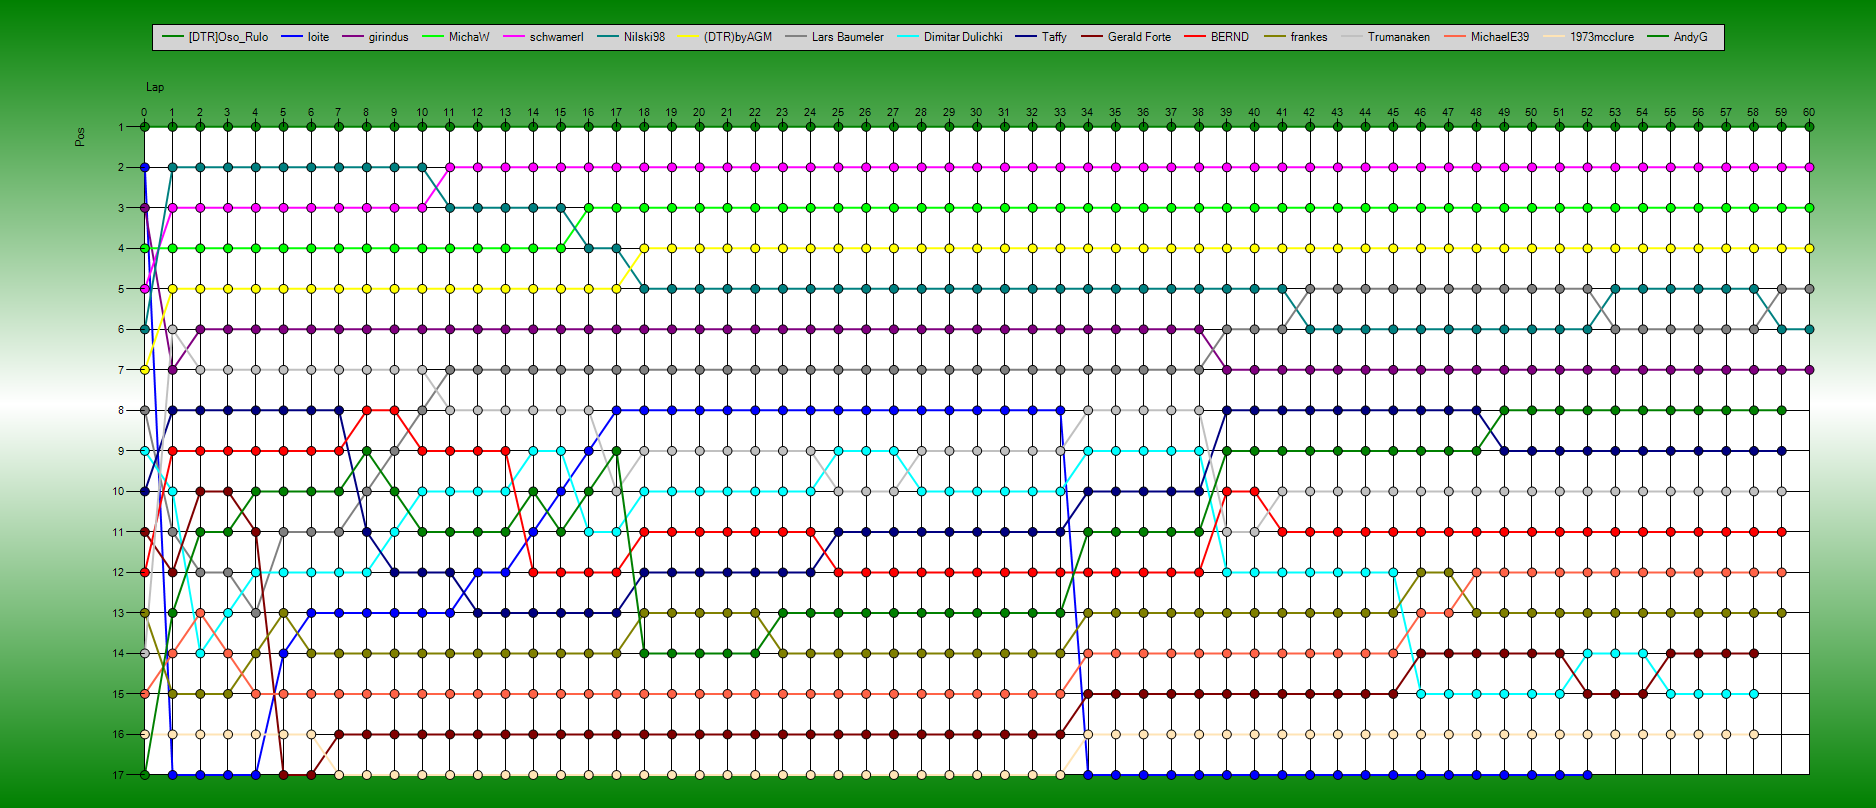1876x808 pixels.
Task: Select the Gerald Forte legend entry
Action: [x=1125, y=37]
